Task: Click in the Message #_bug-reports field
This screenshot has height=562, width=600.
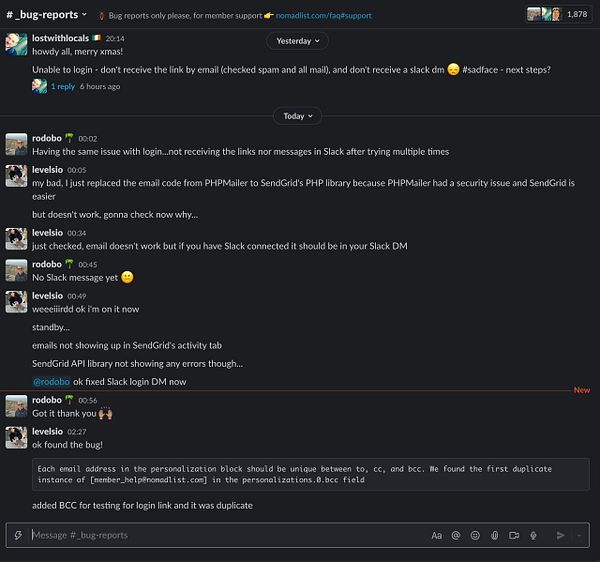Action: pyautogui.click(x=220, y=535)
